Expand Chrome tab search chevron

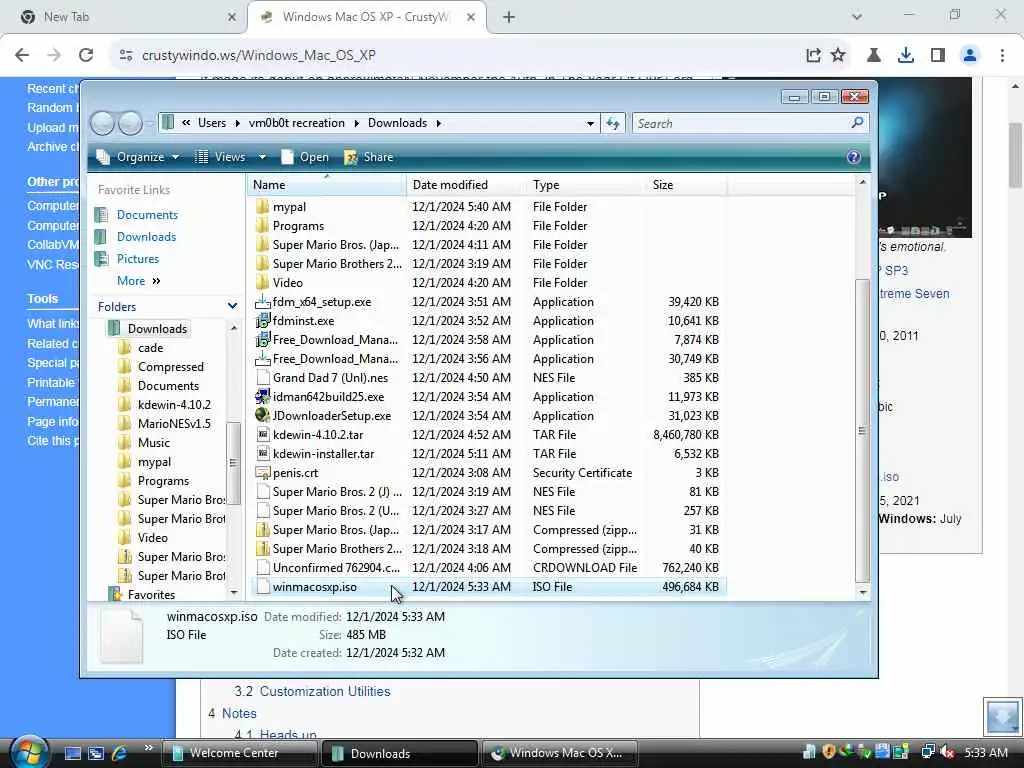point(857,17)
